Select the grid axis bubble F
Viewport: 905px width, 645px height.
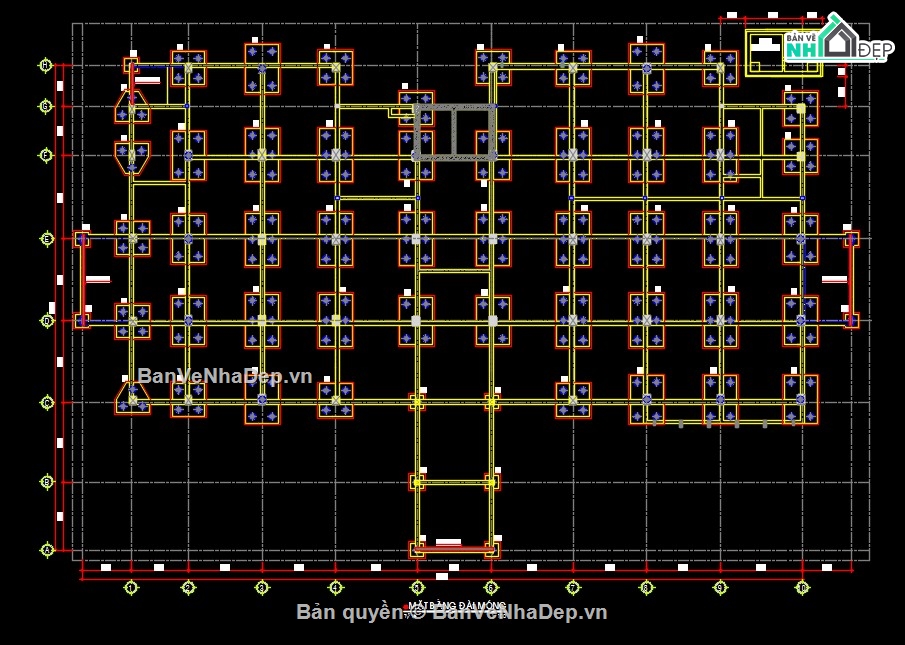pos(46,155)
